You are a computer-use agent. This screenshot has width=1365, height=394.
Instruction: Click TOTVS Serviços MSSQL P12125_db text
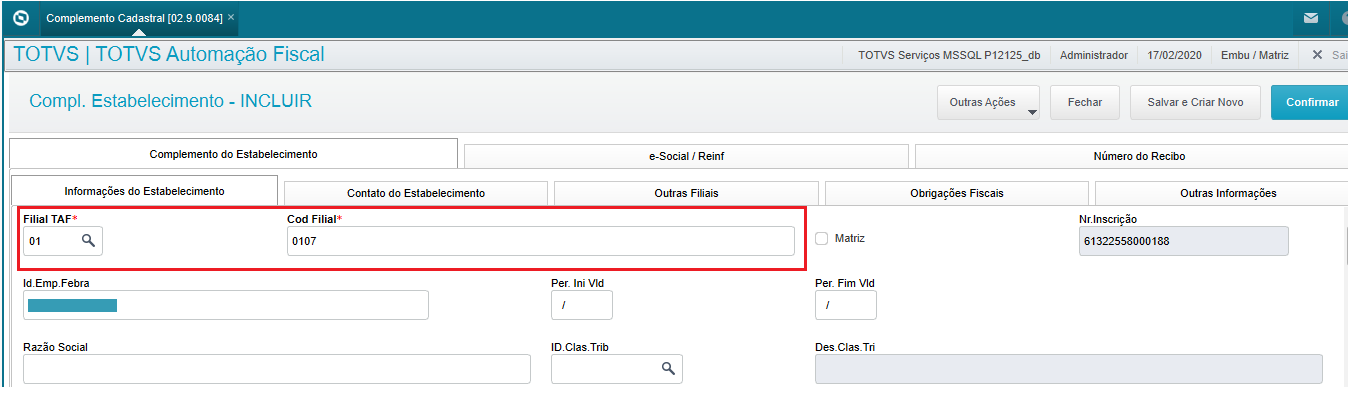[950, 55]
